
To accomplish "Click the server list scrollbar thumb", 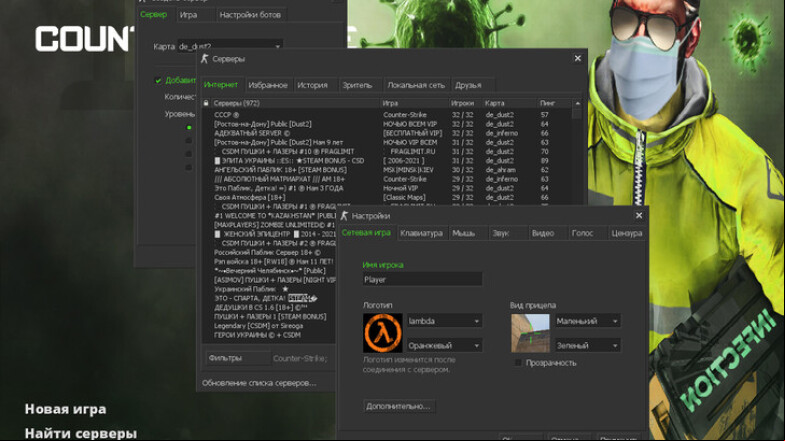I will tap(578, 114).
